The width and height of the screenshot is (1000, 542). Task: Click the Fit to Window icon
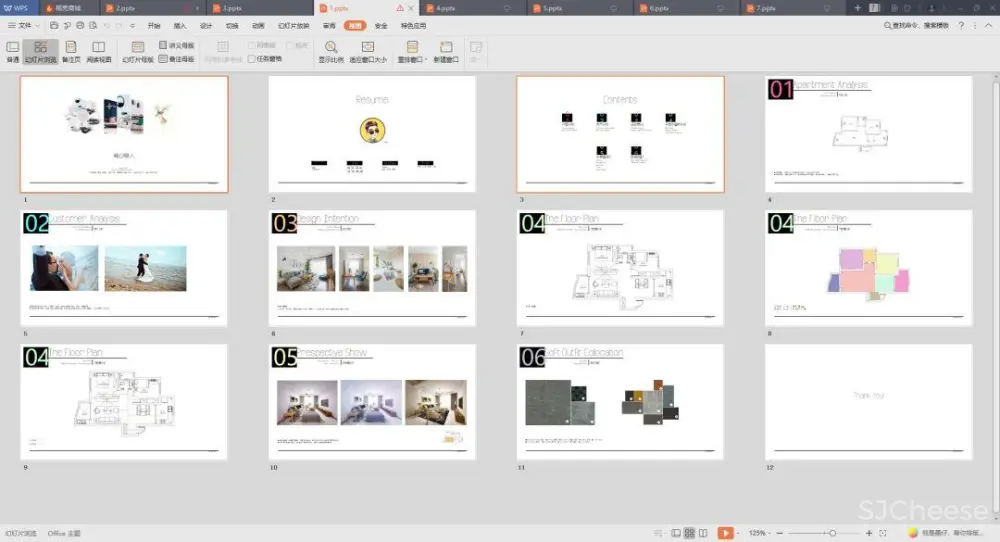[368, 47]
